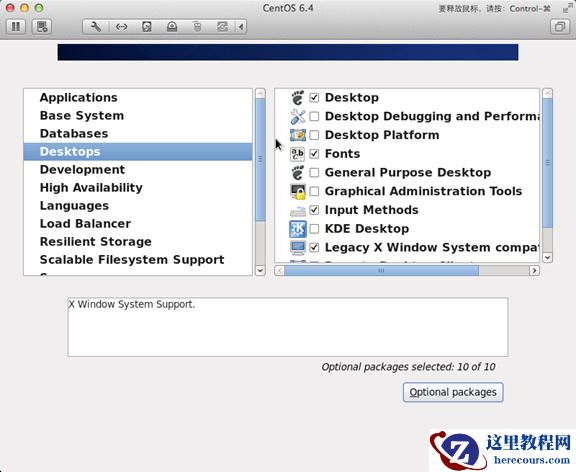
Task: Enable Desktop Debugging and Performance checkbox
Action: pos(314,116)
